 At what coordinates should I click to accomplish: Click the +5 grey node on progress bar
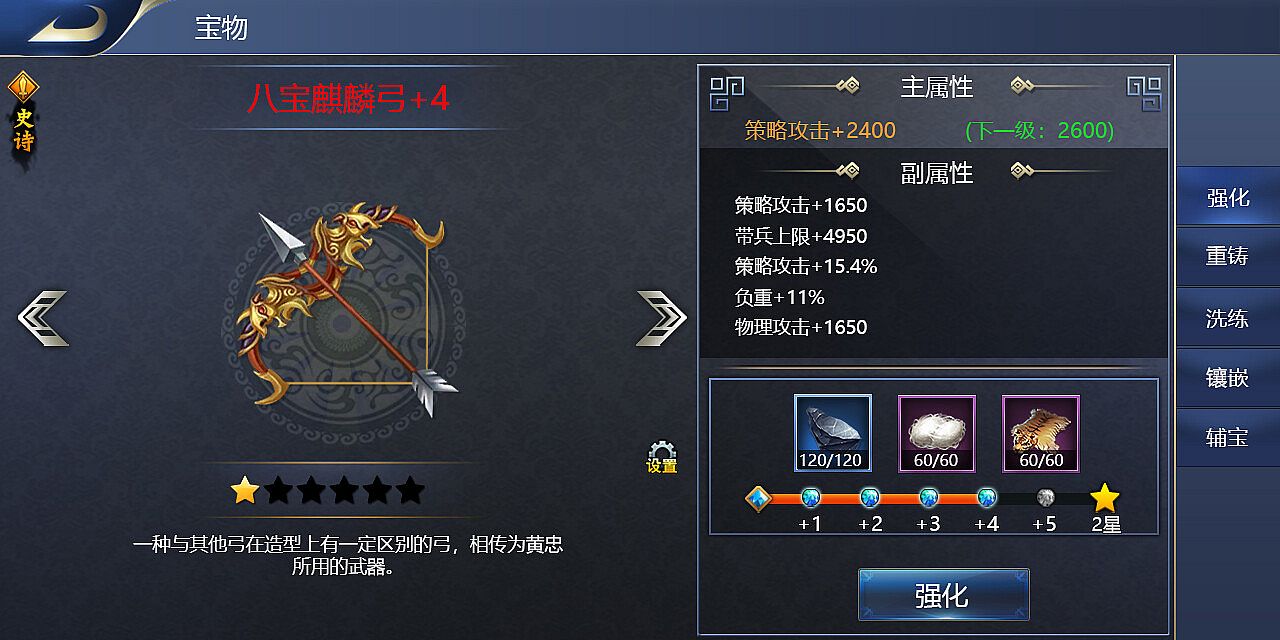[x=1046, y=497]
